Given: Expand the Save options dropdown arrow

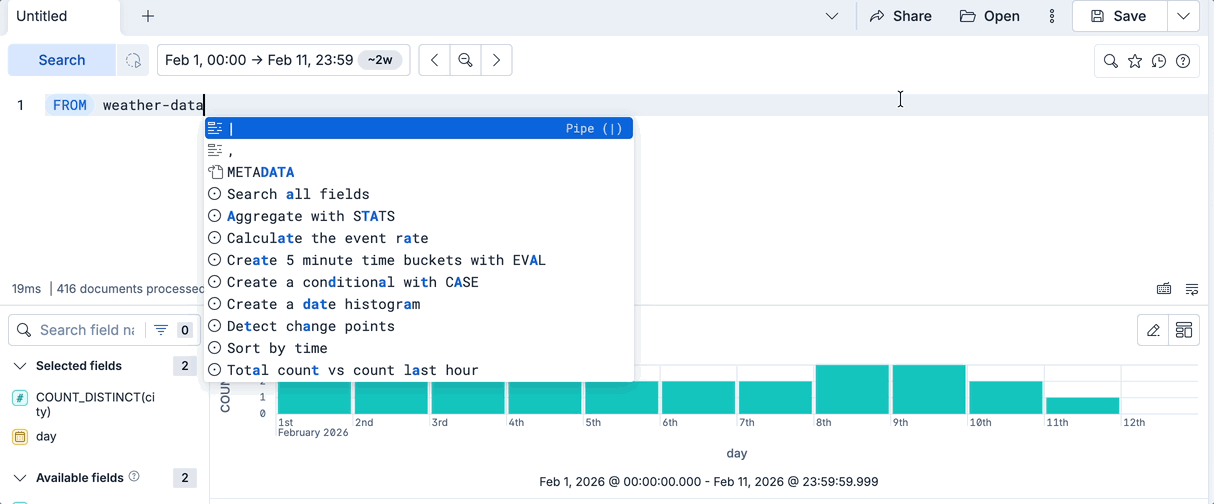Looking at the screenshot, I should point(1183,16).
